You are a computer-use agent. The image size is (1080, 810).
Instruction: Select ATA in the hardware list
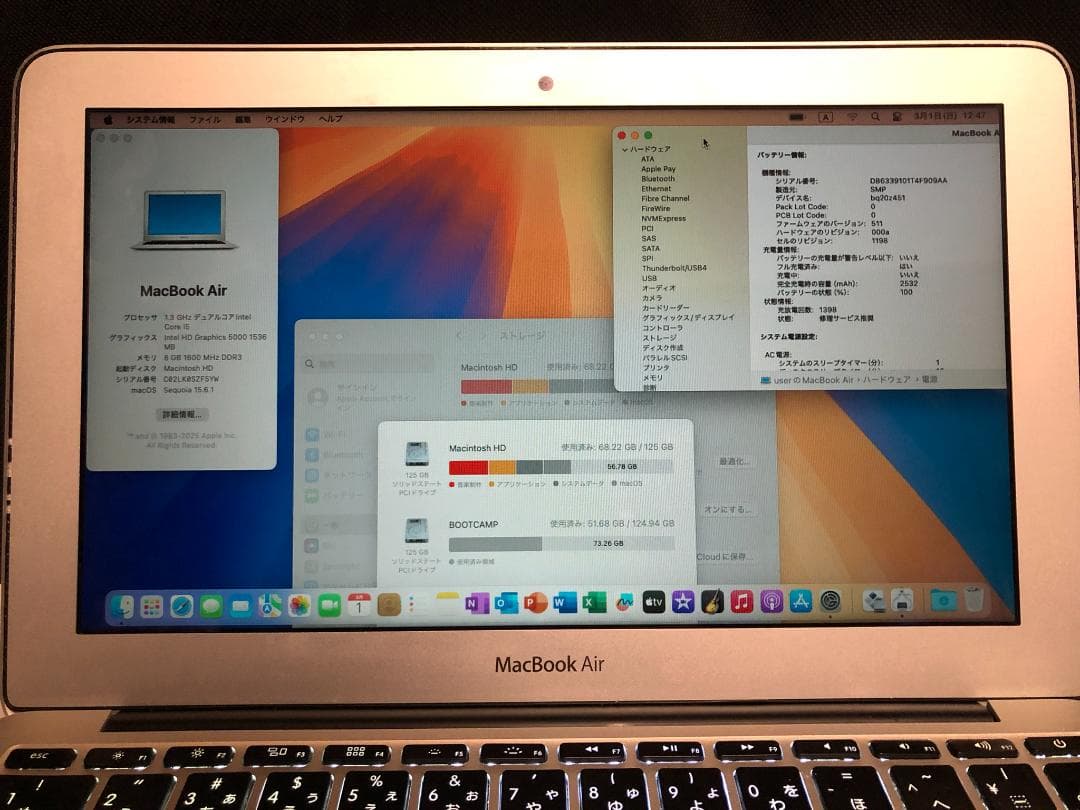pyautogui.click(x=647, y=159)
